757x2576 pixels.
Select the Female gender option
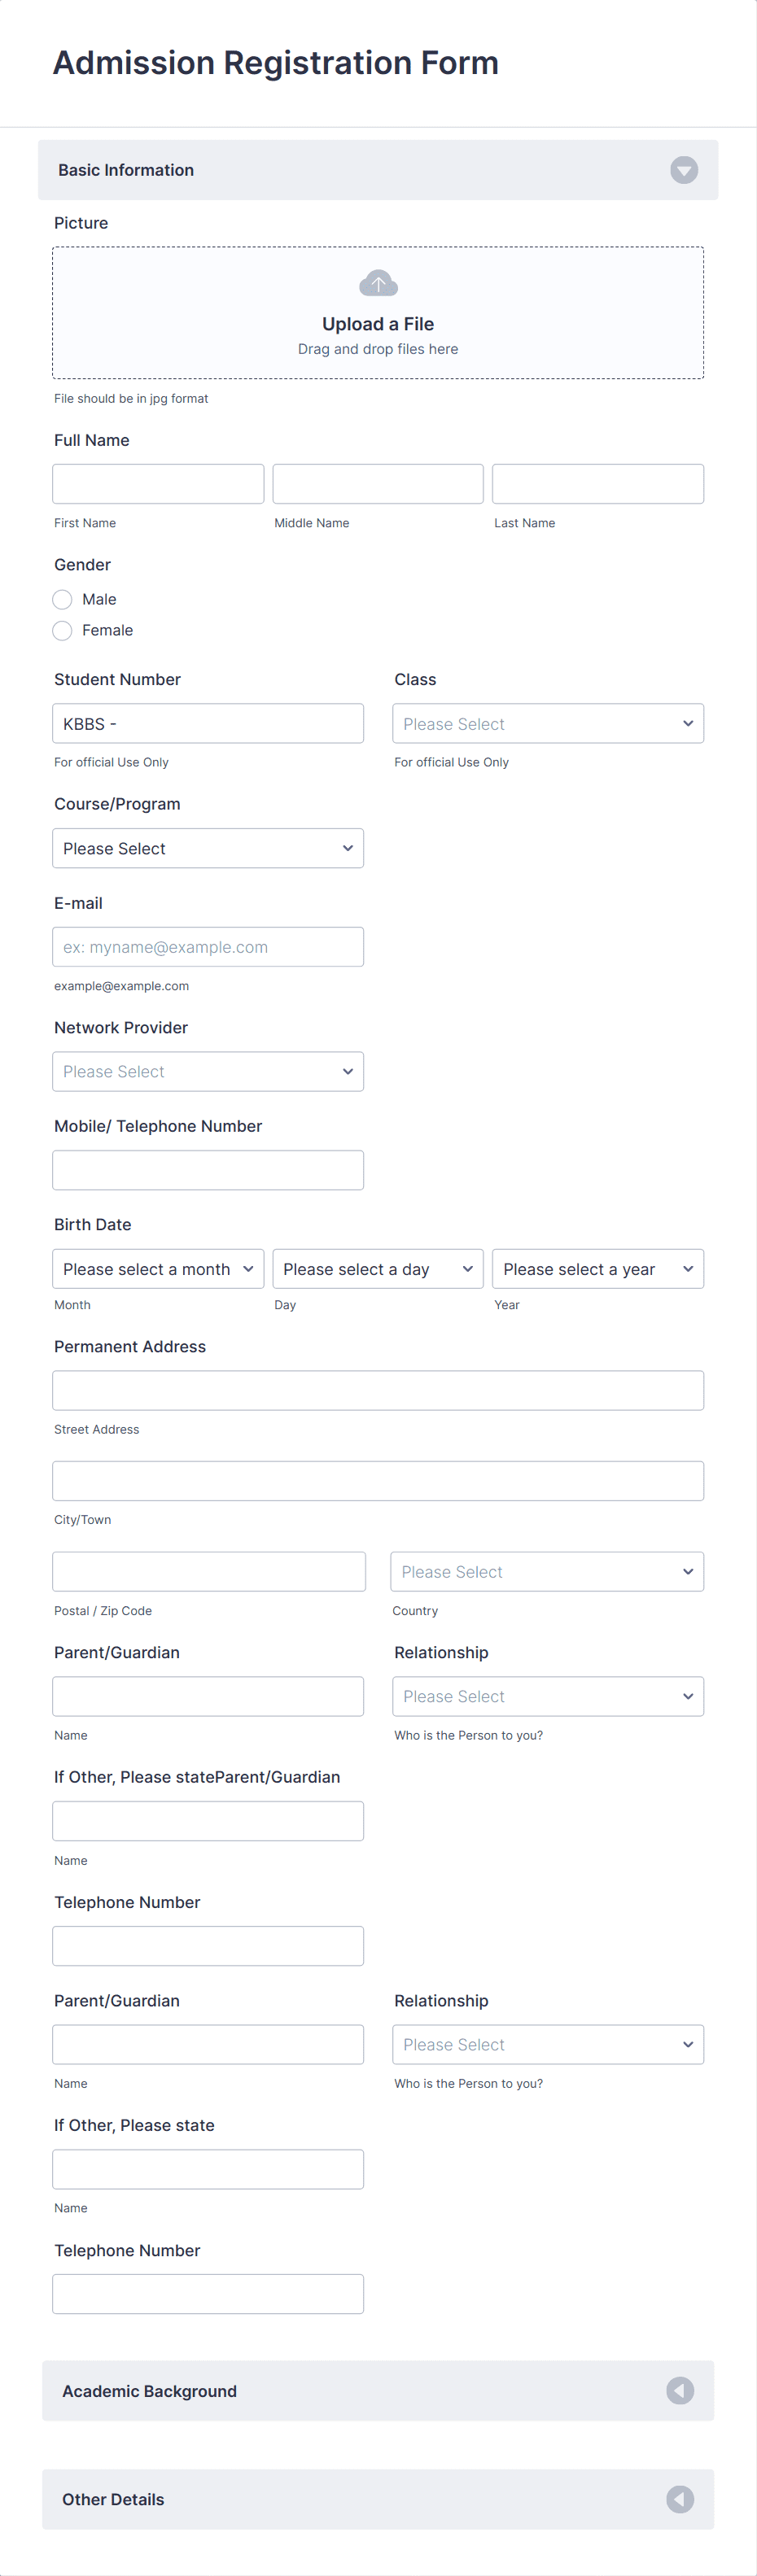coord(62,630)
